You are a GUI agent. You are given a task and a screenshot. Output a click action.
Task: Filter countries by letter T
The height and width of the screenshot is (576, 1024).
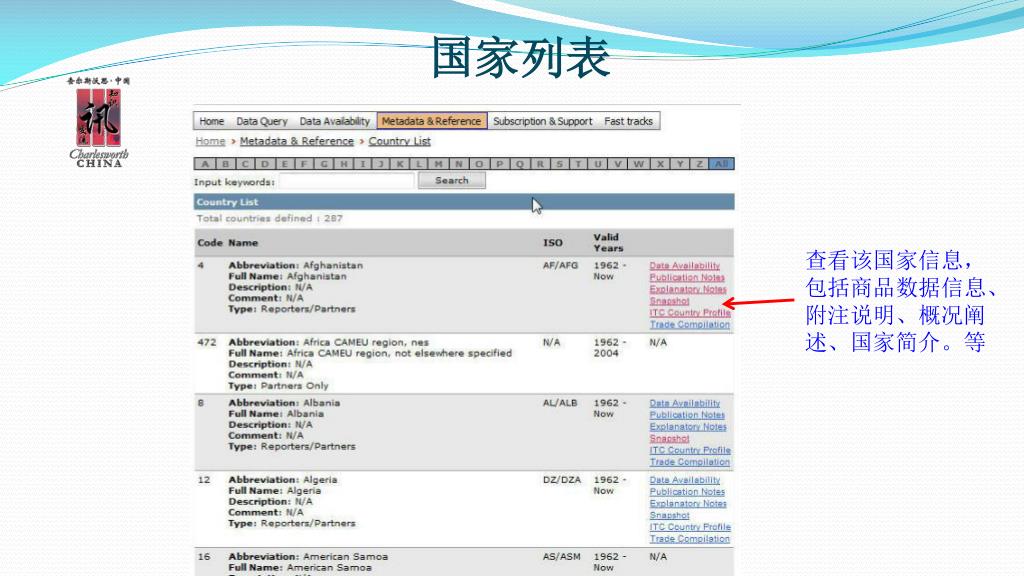[x=578, y=164]
